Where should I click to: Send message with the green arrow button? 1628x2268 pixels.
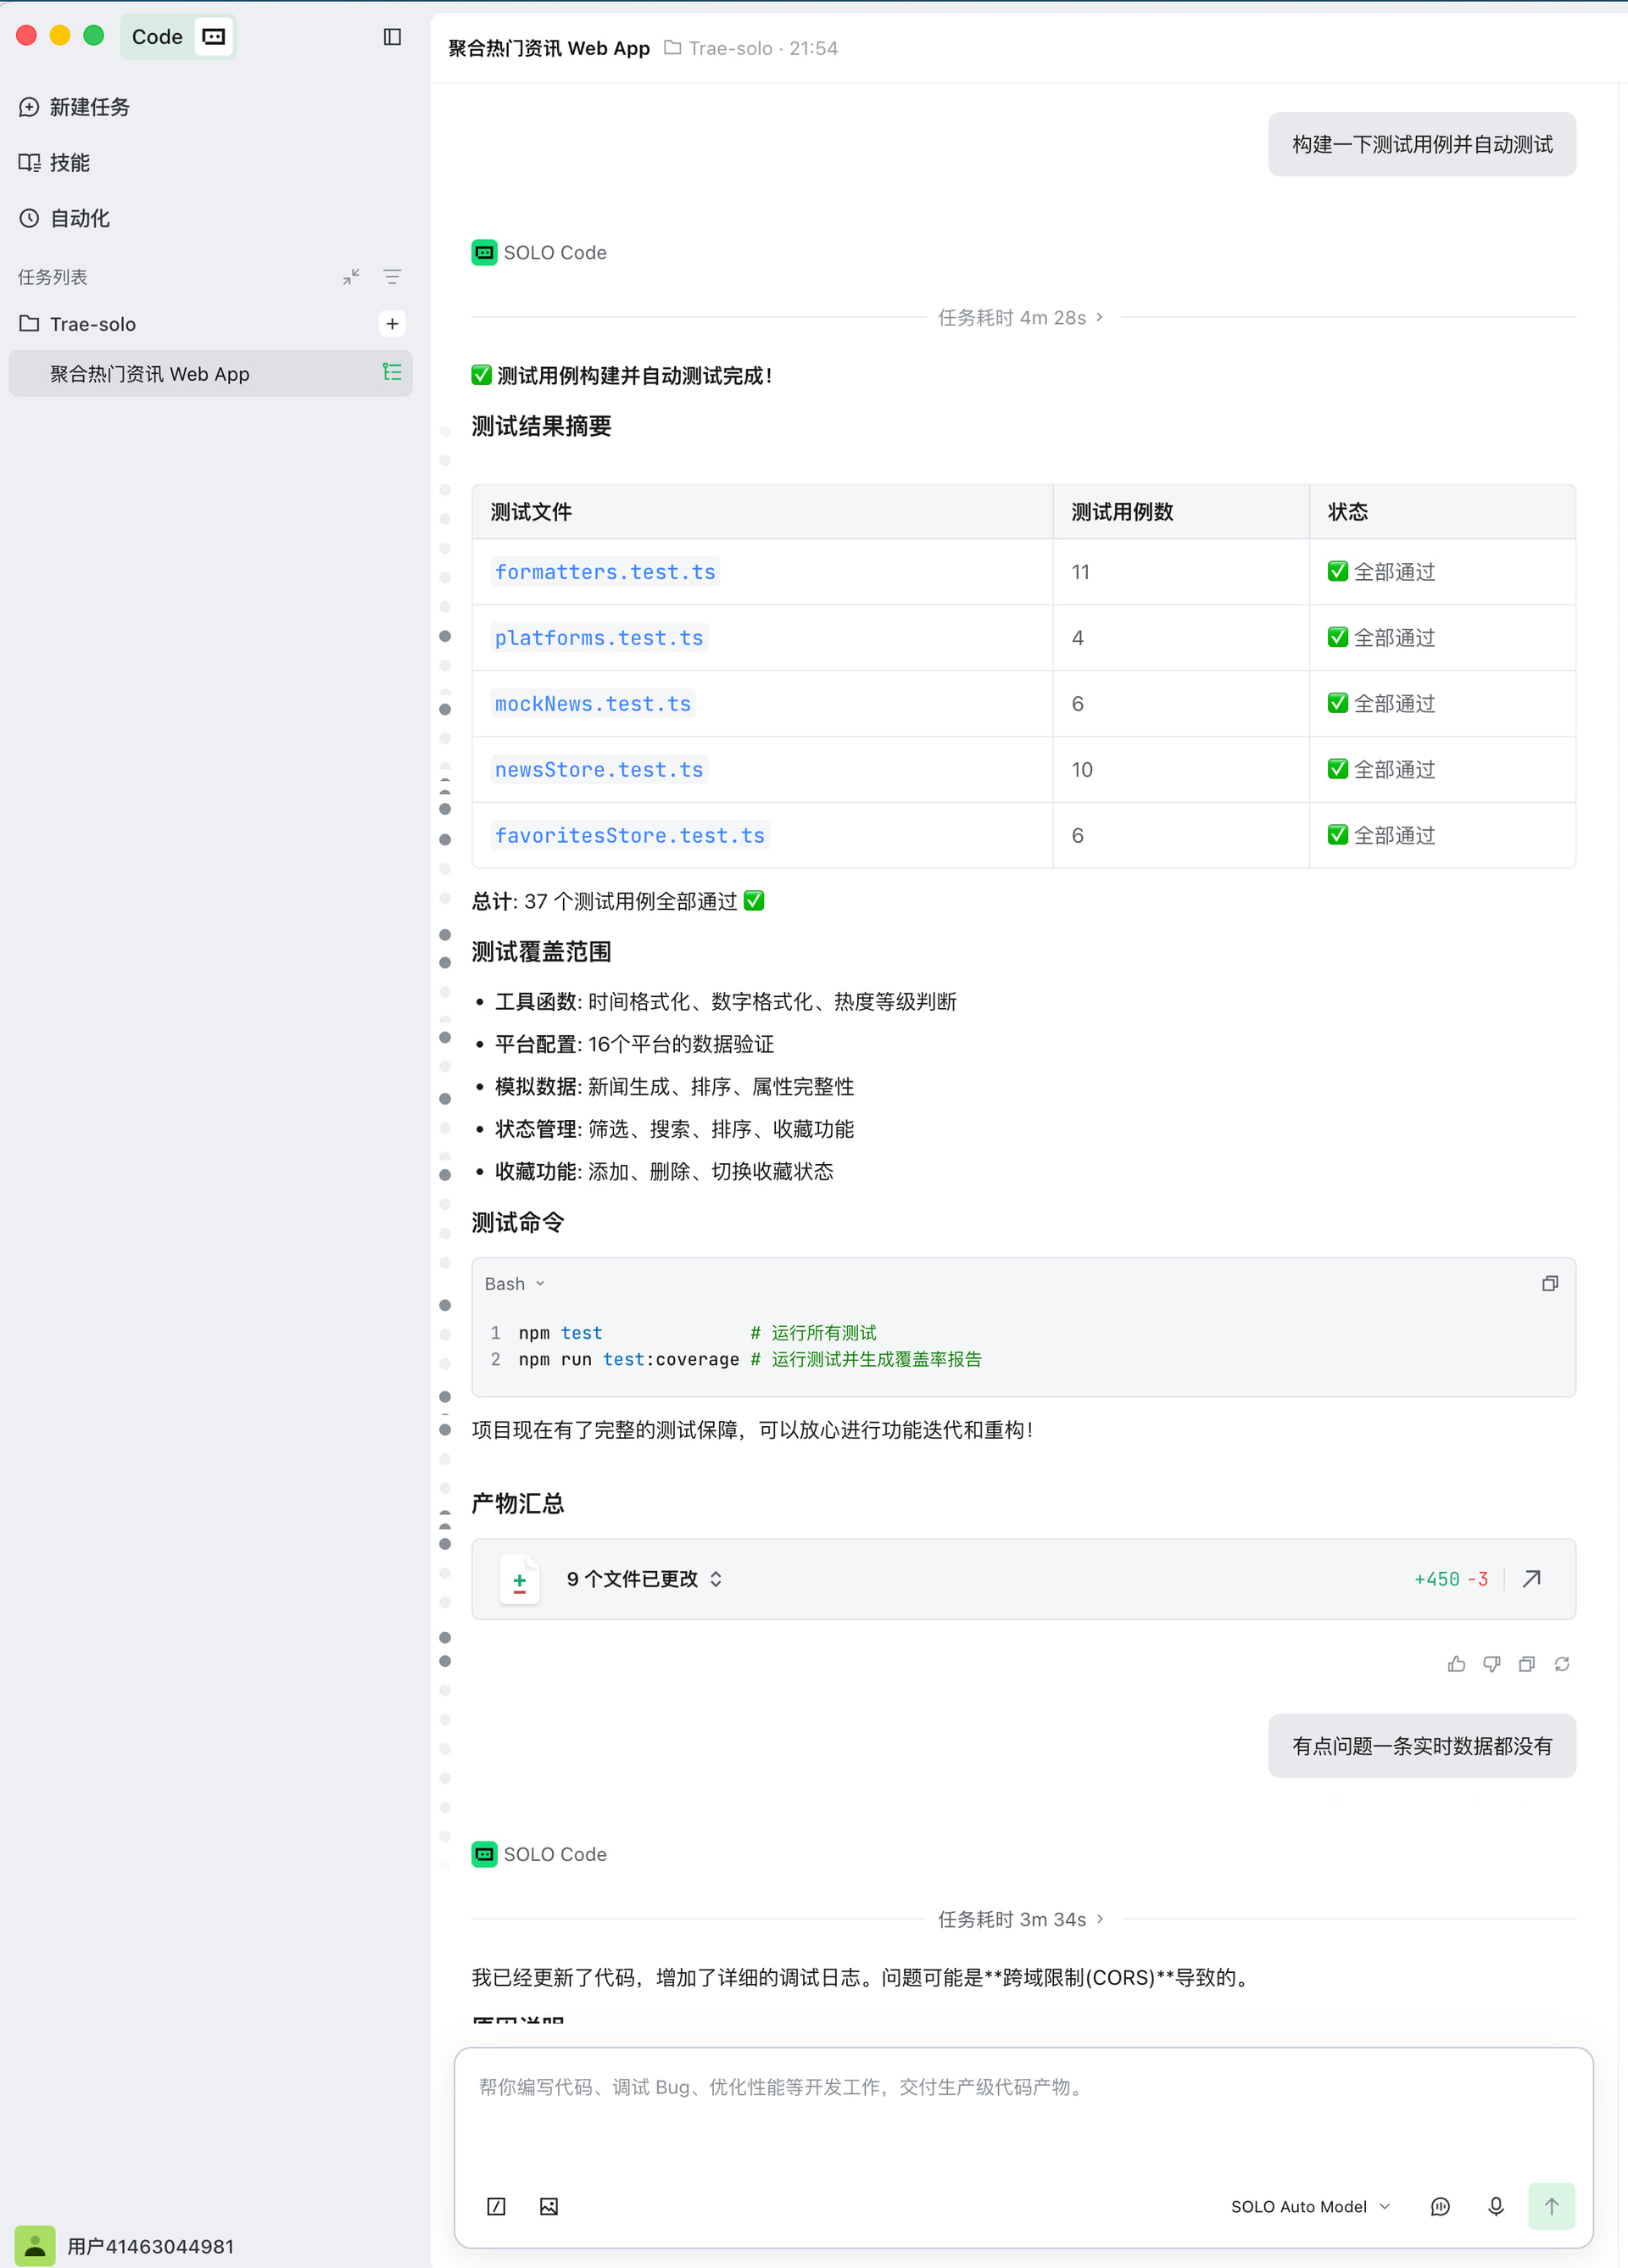click(x=1551, y=2206)
